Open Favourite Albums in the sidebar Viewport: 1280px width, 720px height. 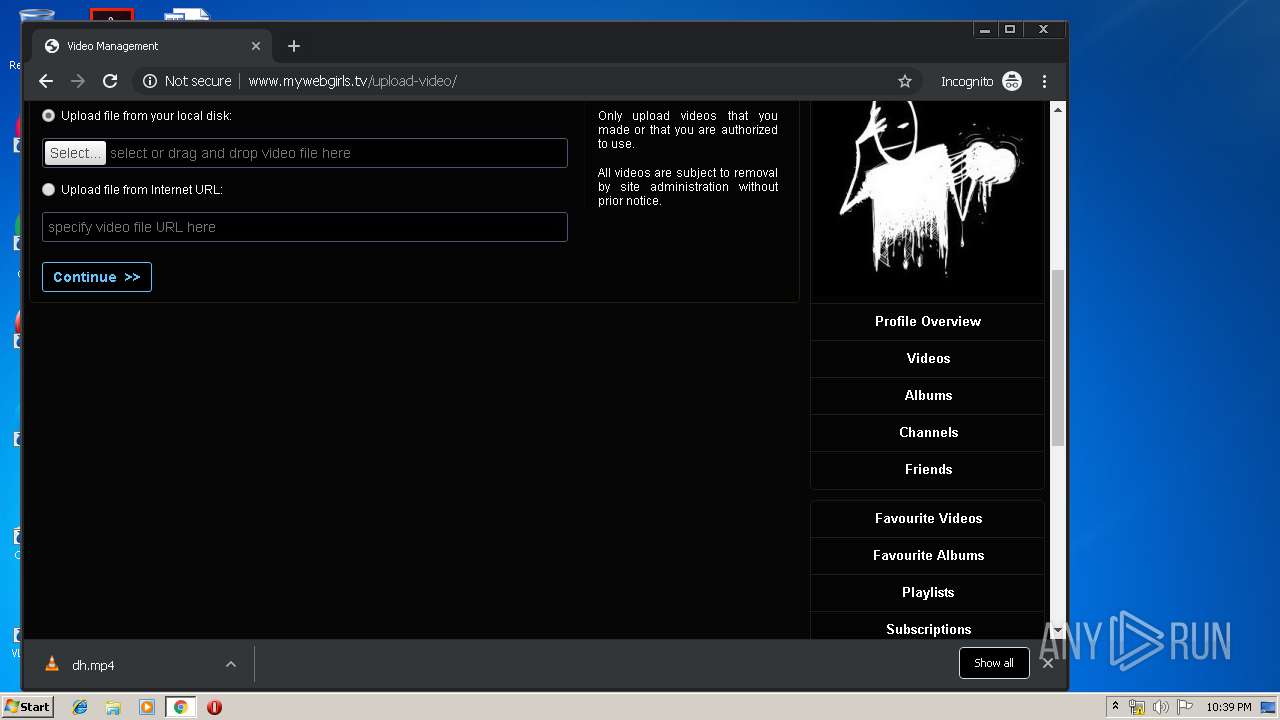tap(928, 555)
